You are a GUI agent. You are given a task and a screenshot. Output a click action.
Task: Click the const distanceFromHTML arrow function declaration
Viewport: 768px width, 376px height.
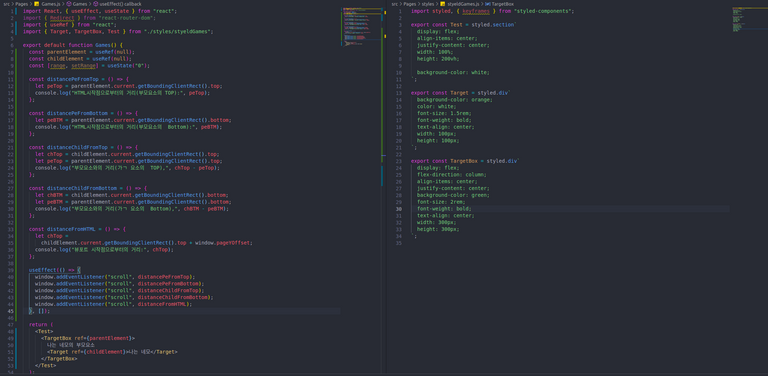tap(77, 229)
